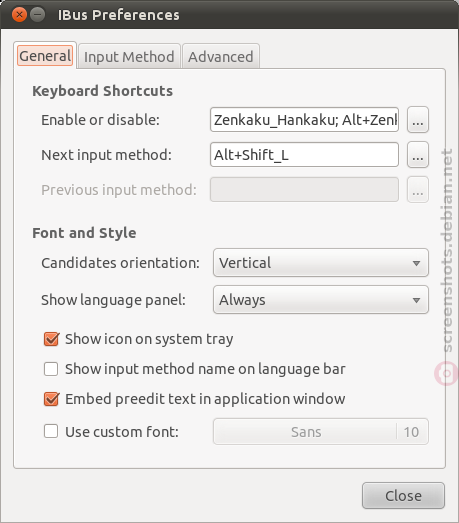Click the Sans 10 font chooser button

pyautogui.click(x=321, y=432)
